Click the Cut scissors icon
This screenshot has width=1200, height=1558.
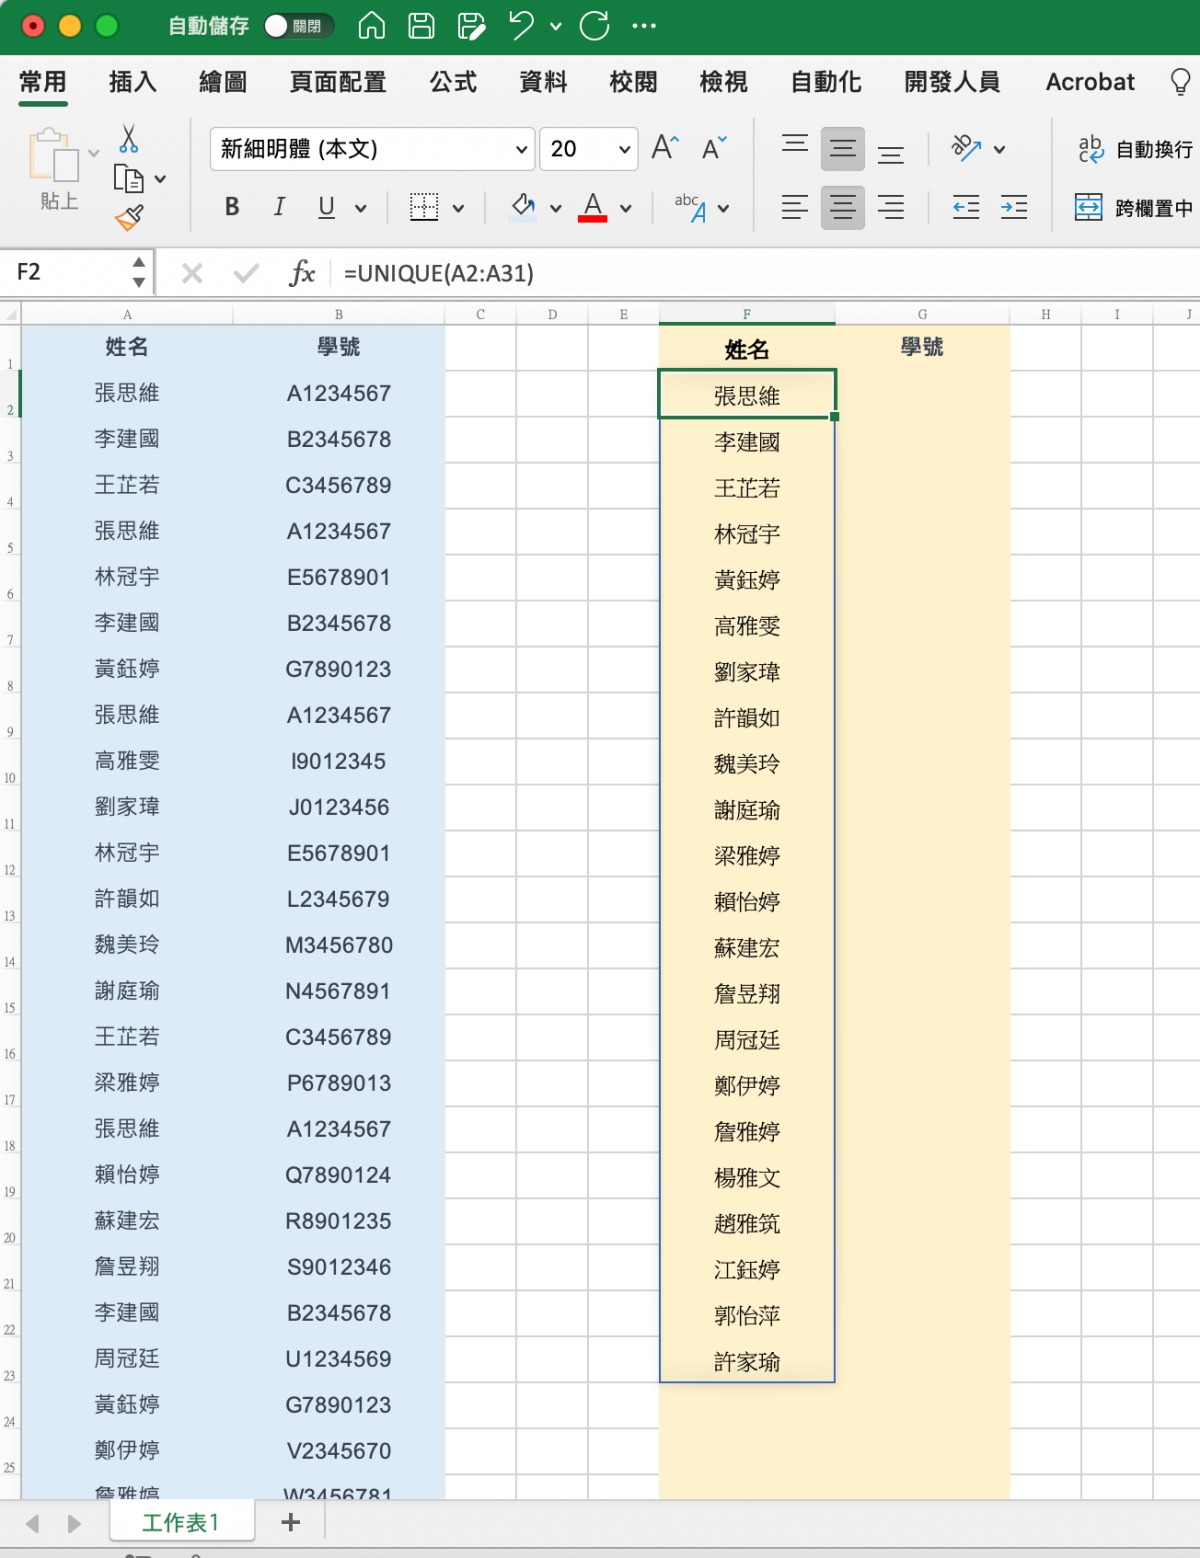[129, 138]
